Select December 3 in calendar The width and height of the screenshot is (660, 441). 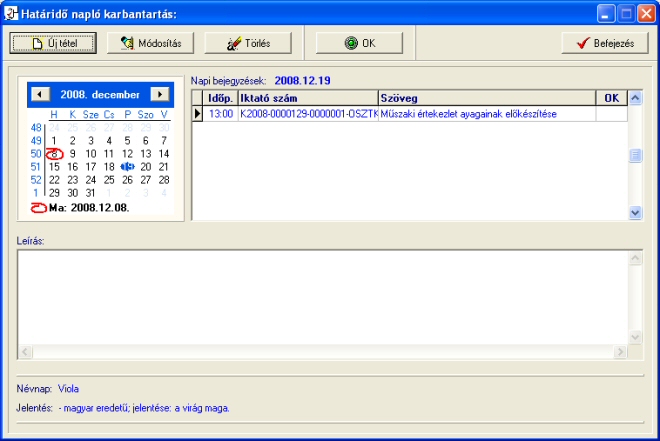coord(90,141)
